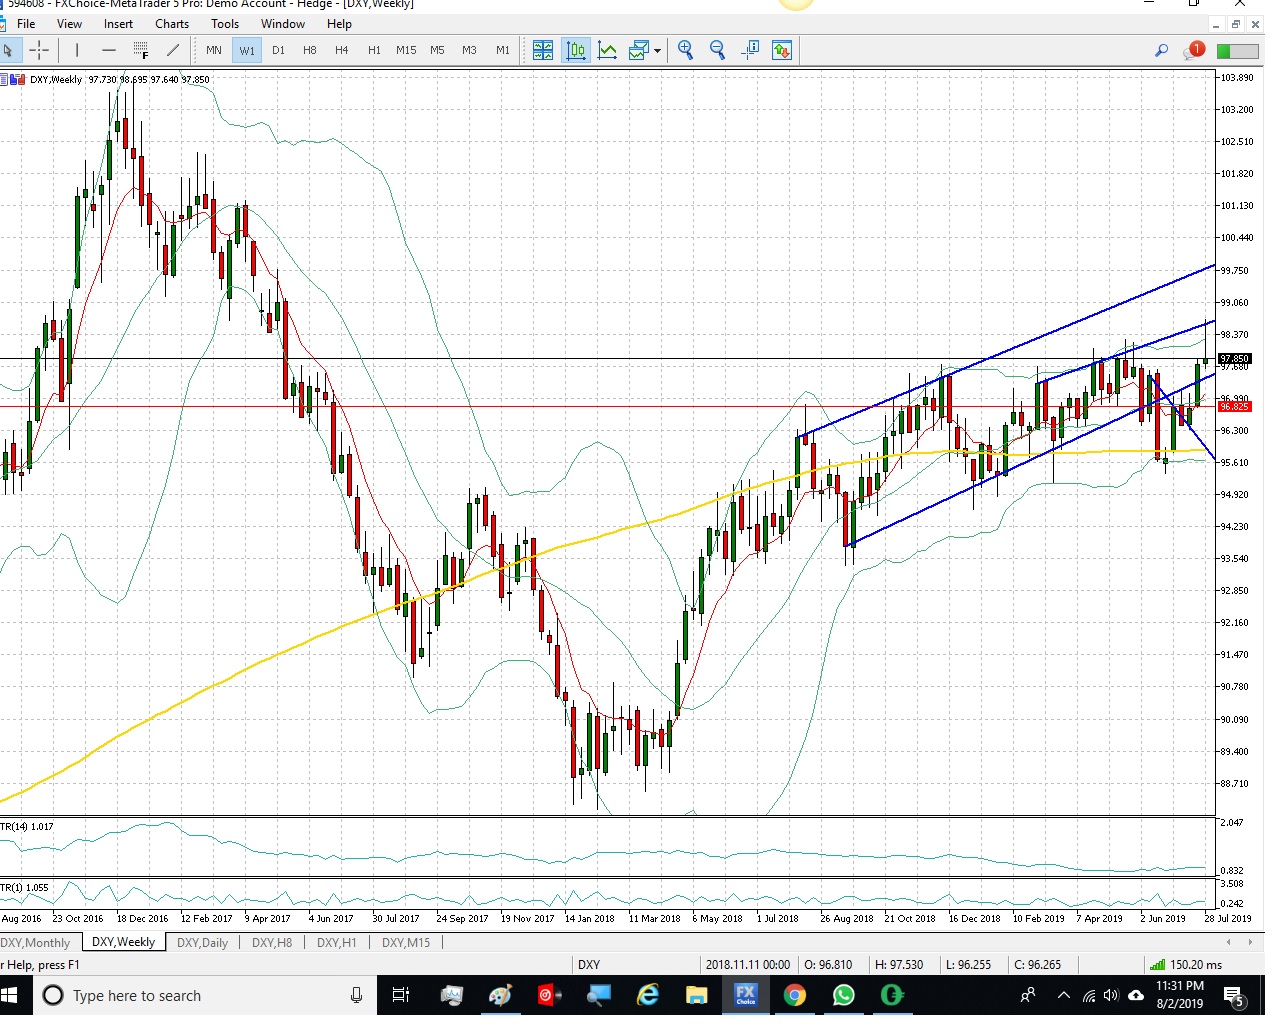Select the horizontal line drawing tool

[109, 50]
